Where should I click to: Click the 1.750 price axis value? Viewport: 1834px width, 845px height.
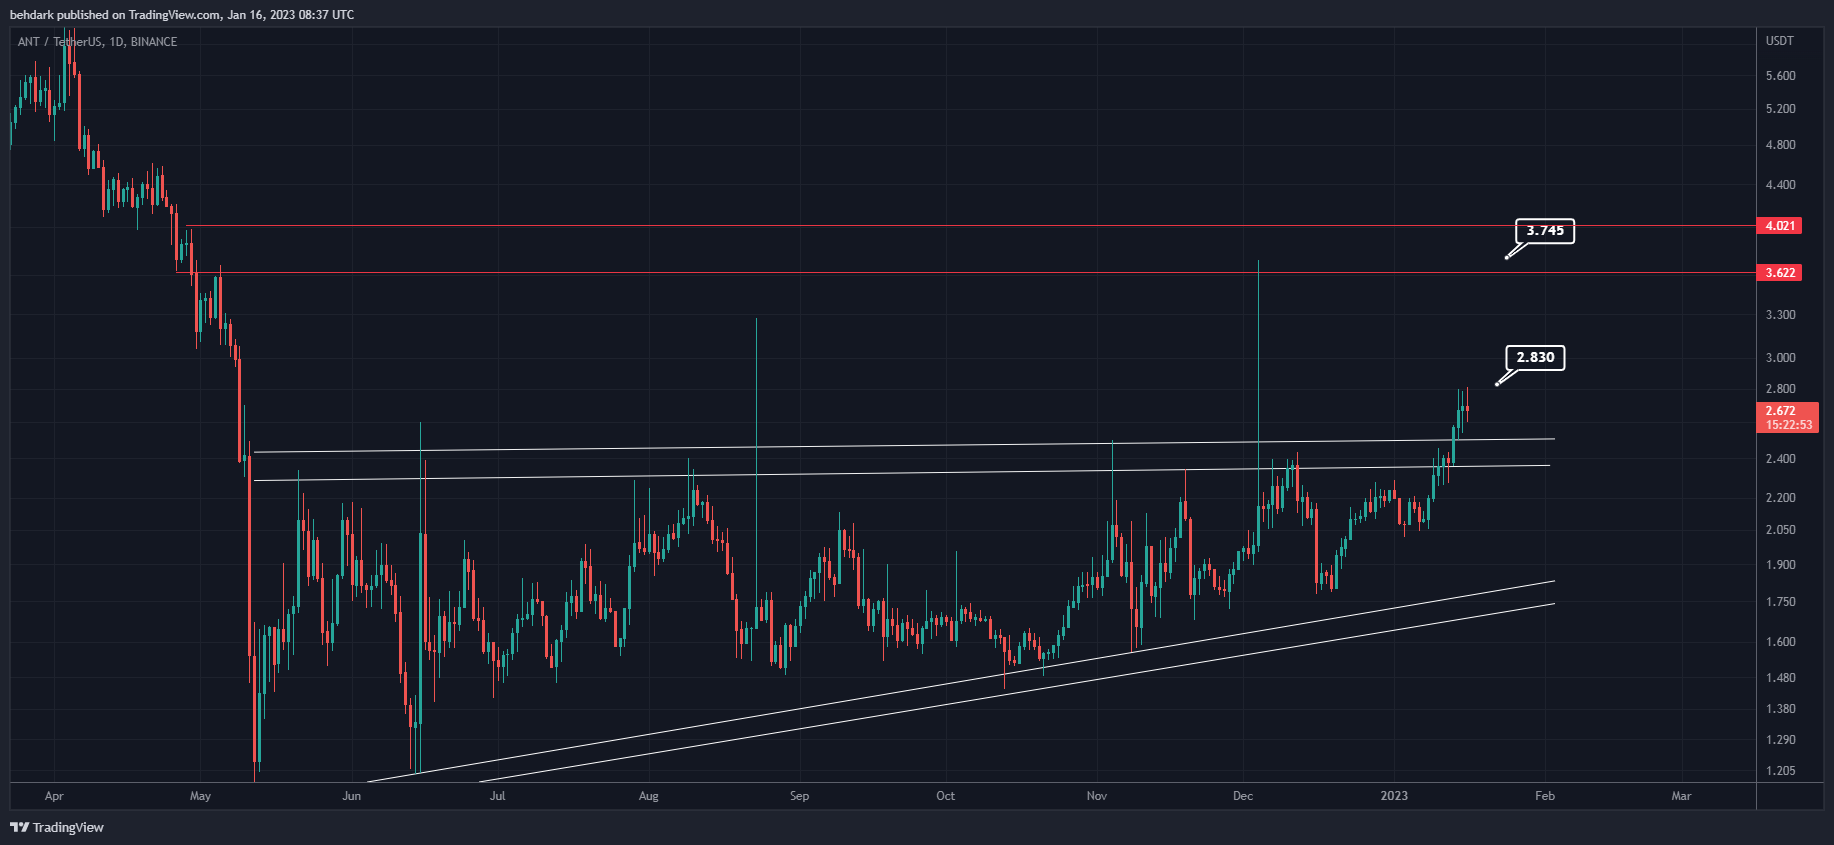tap(1780, 602)
